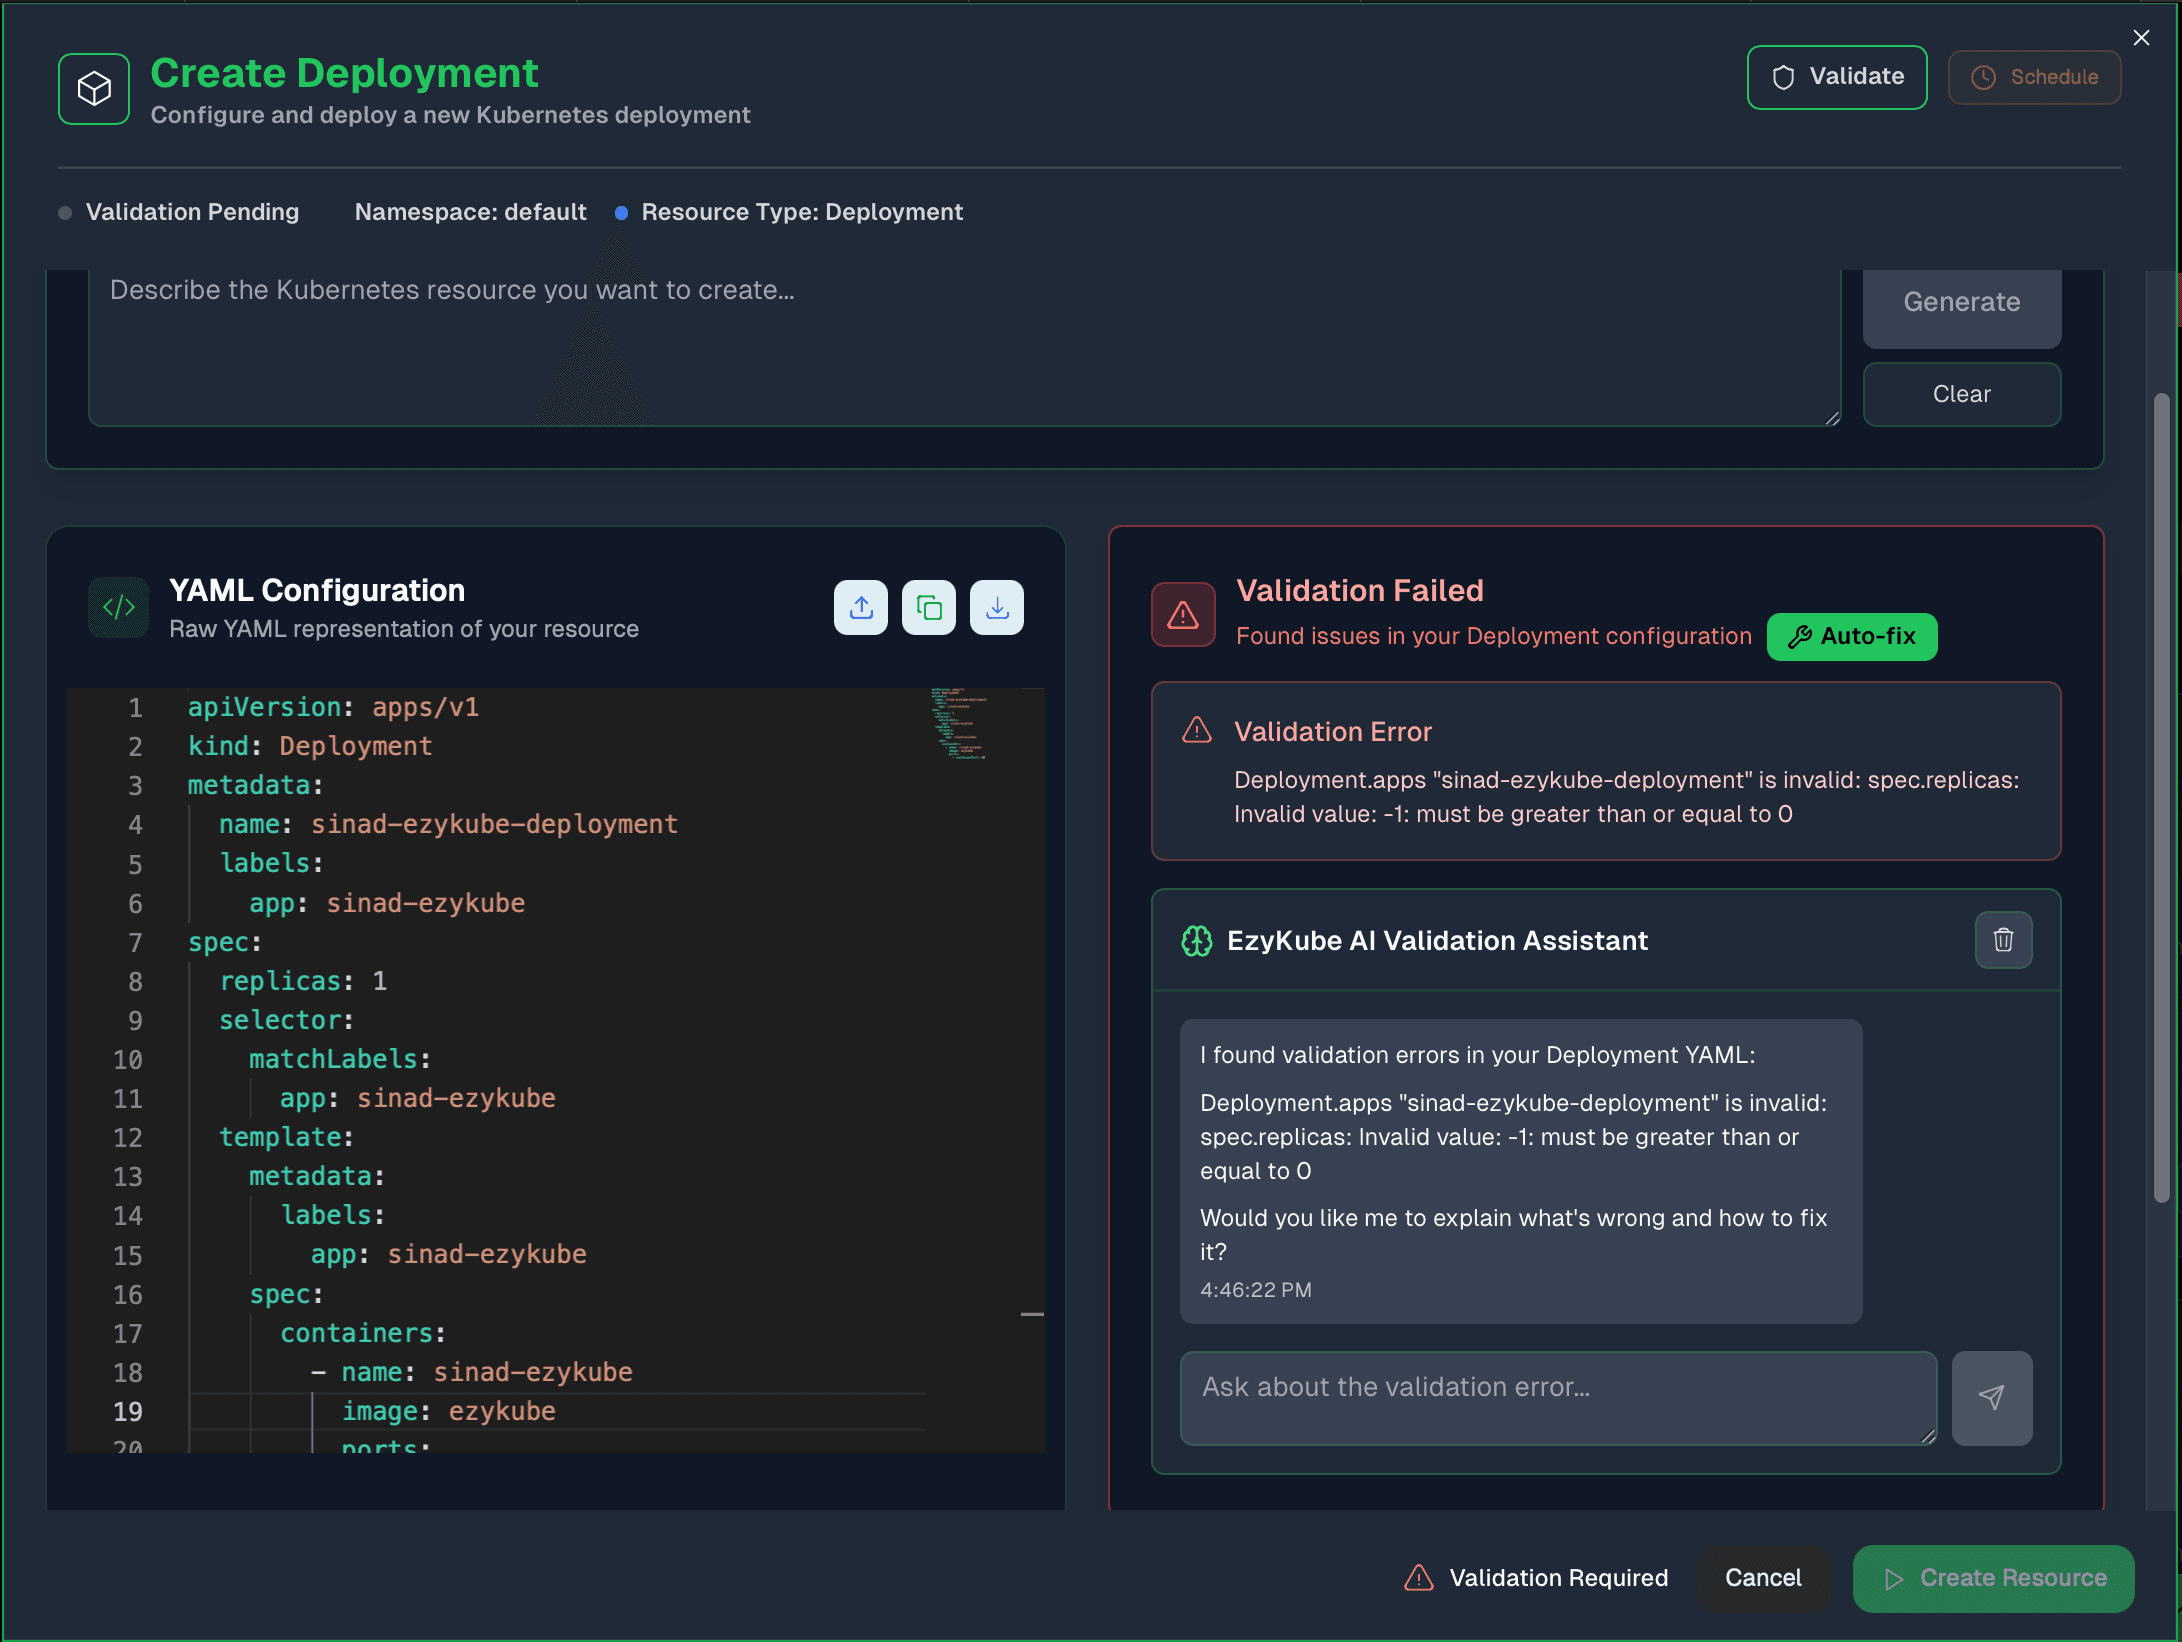Screen dimensions: 2182x1642
Task: Copy YAML with the copy icon
Action: [x=928, y=607]
